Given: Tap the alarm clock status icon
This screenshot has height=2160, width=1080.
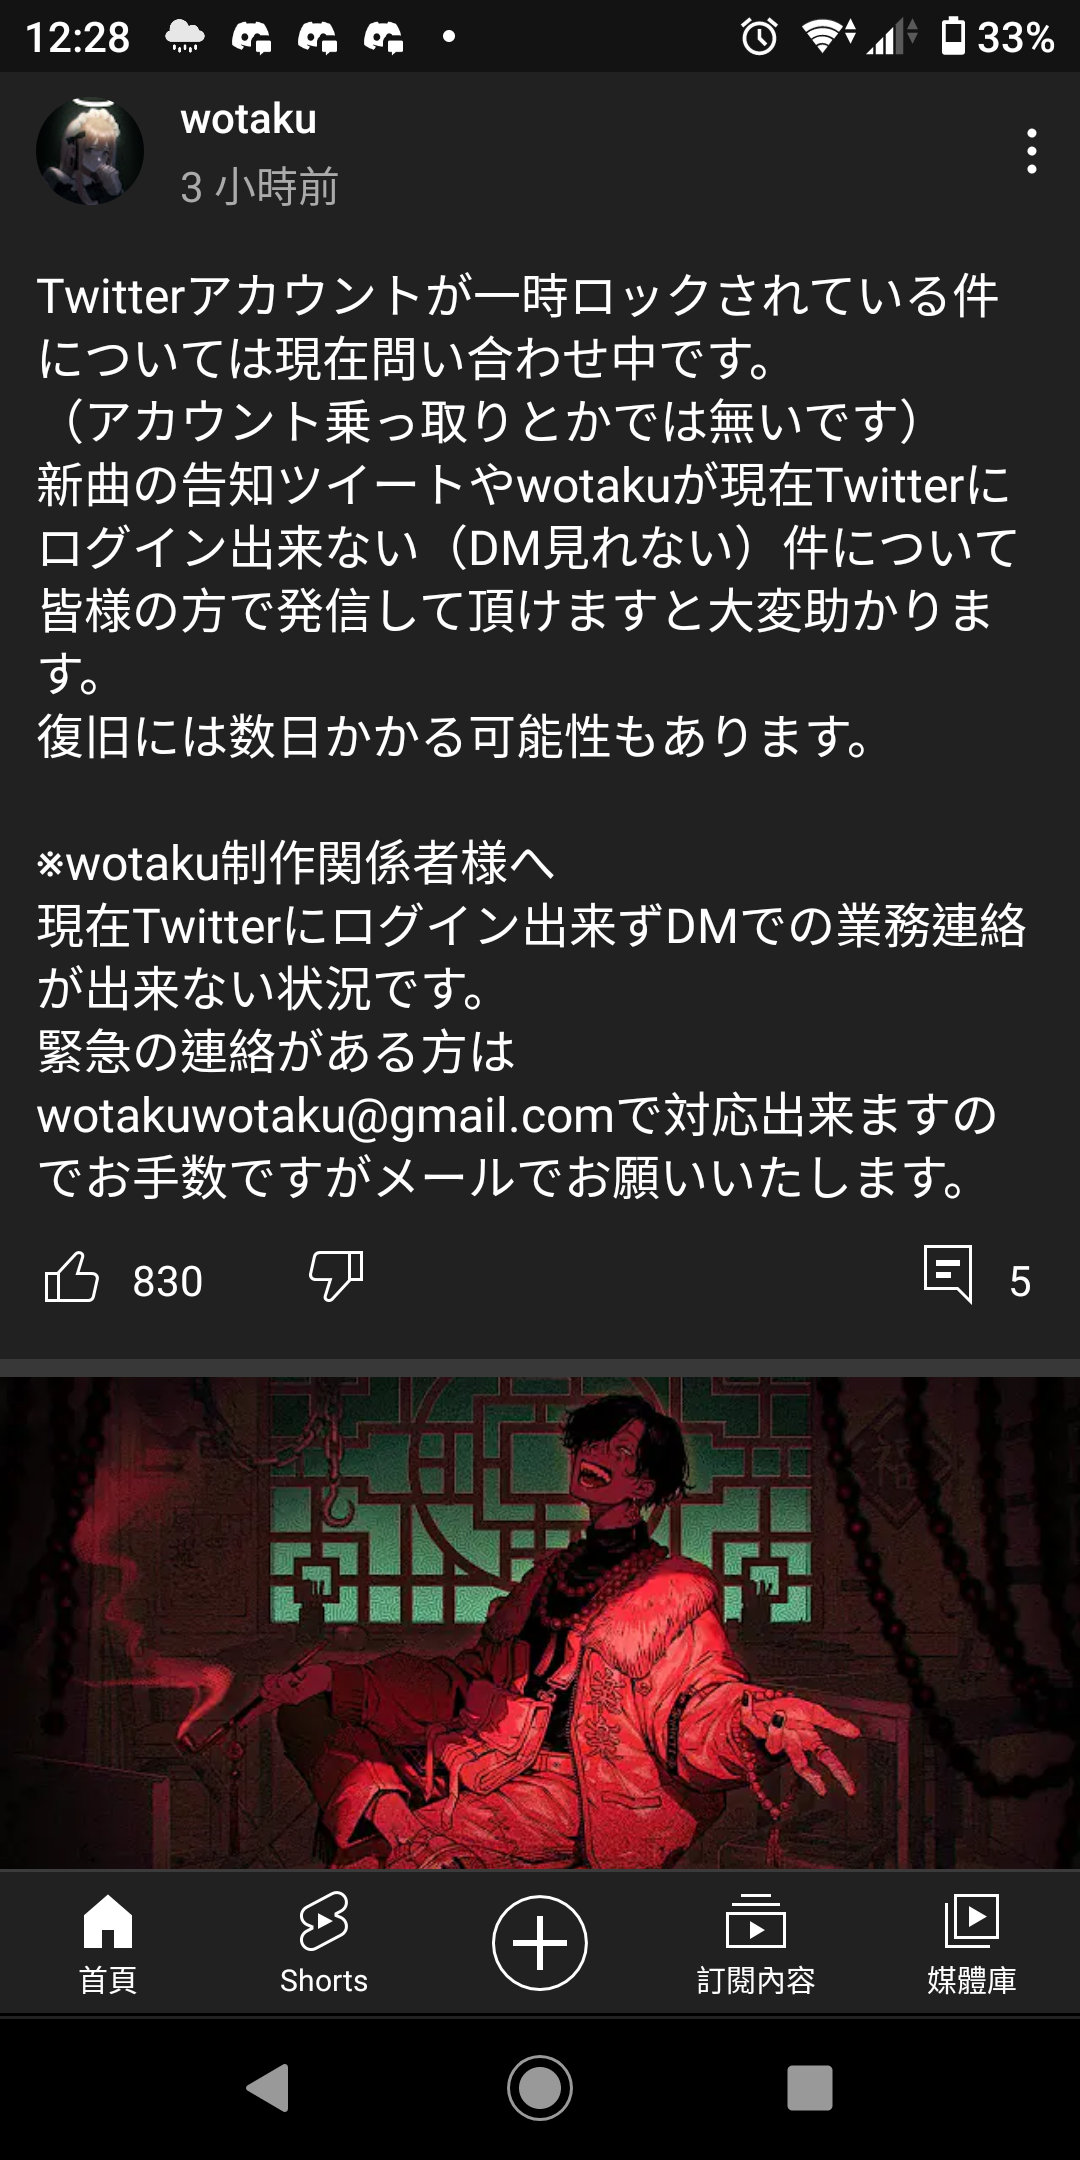Looking at the screenshot, I should 759,37.
